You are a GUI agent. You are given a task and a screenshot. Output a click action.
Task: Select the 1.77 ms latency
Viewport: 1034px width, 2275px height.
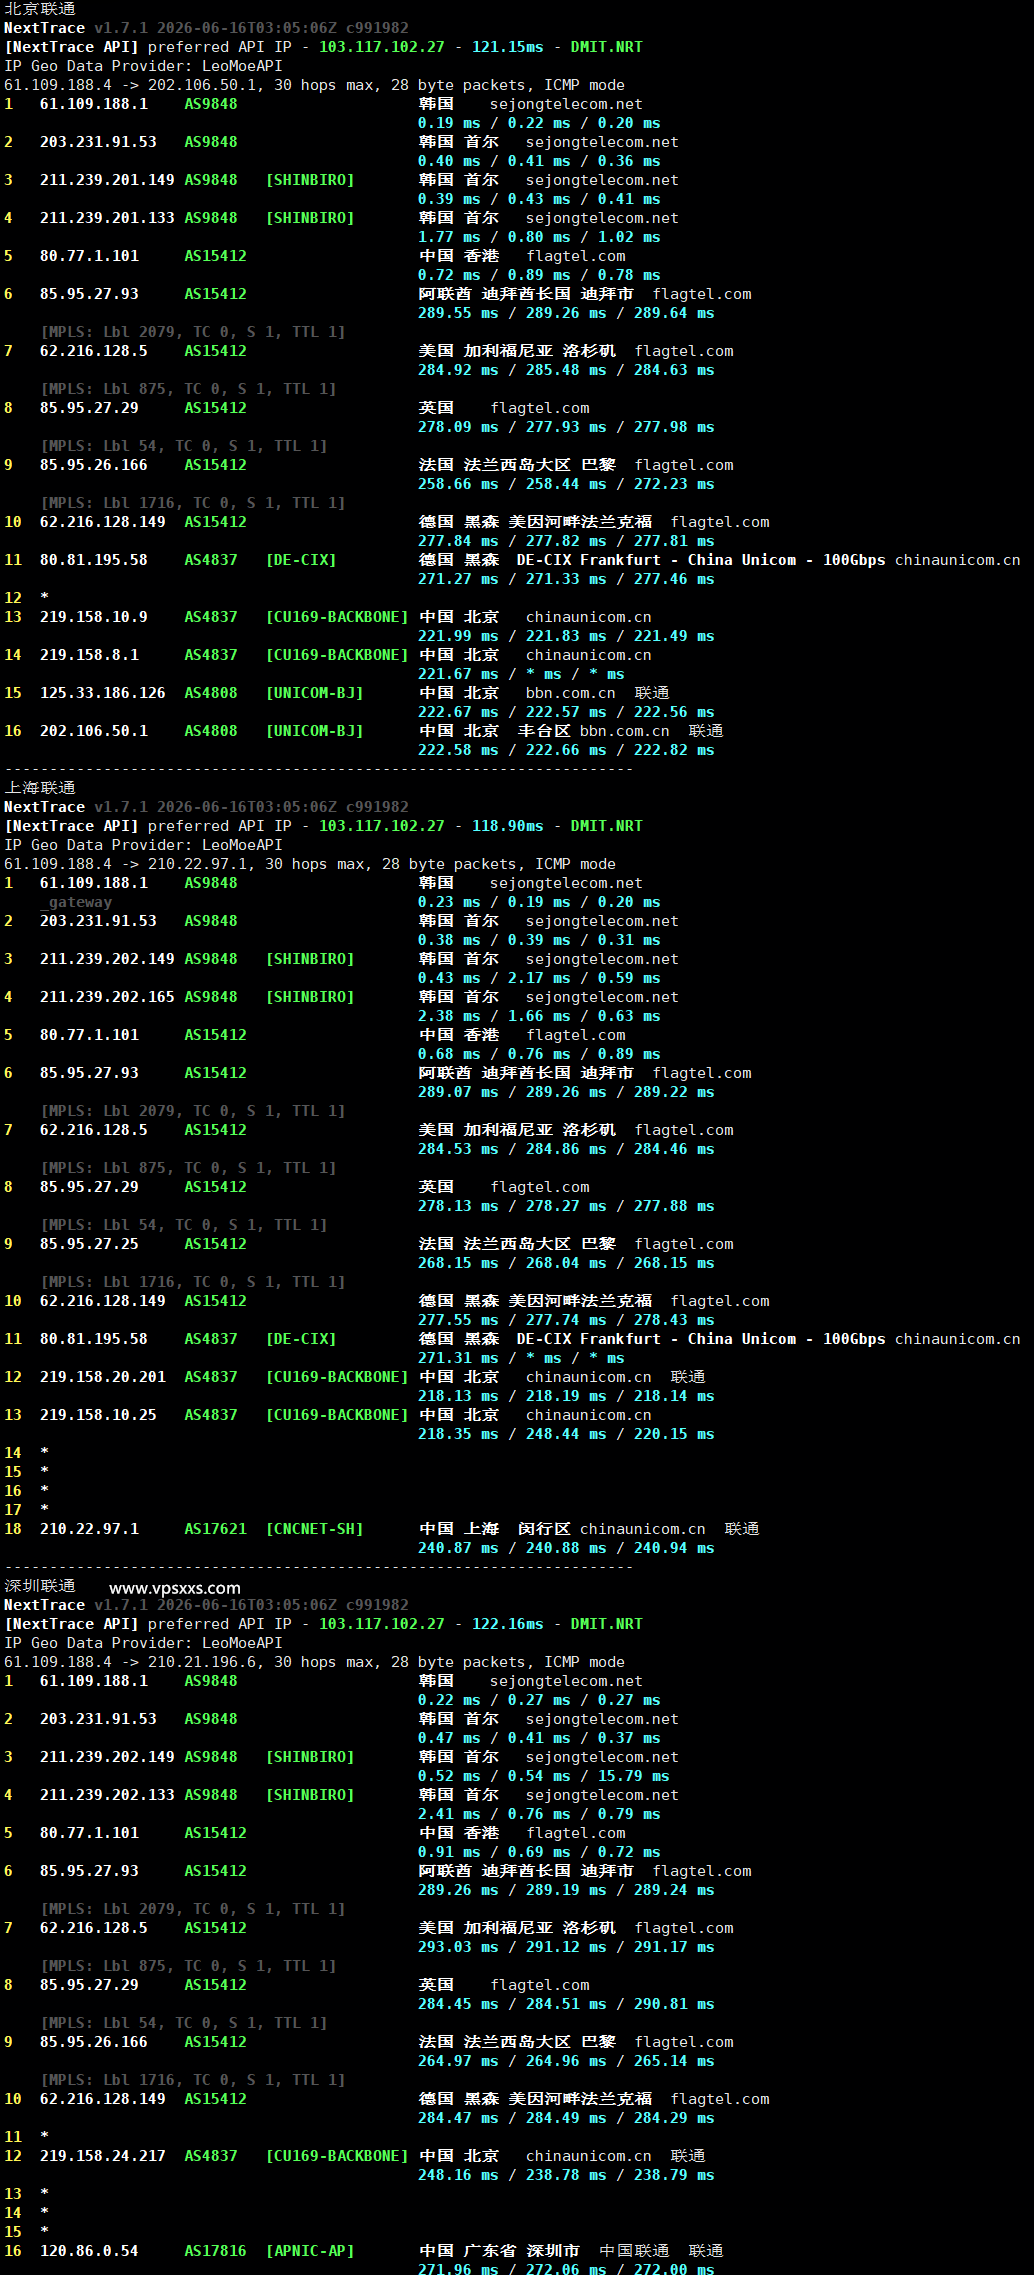coord(449,237)
